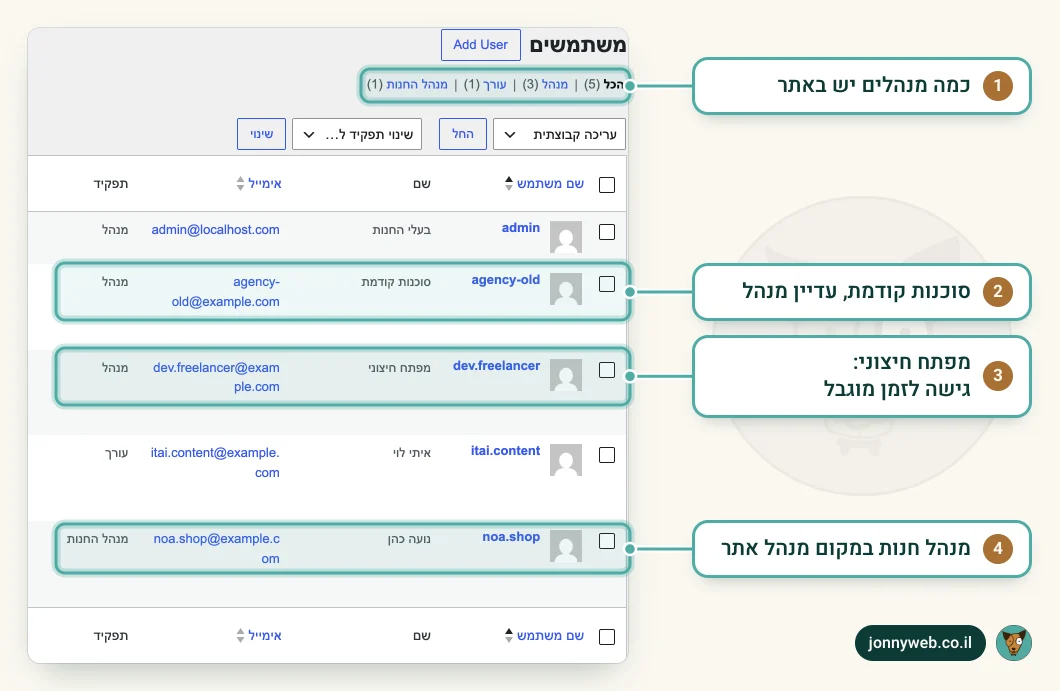Screen dimensions: 1060x691
Task: Click the name cell נועה כהן
Action: 409,539
